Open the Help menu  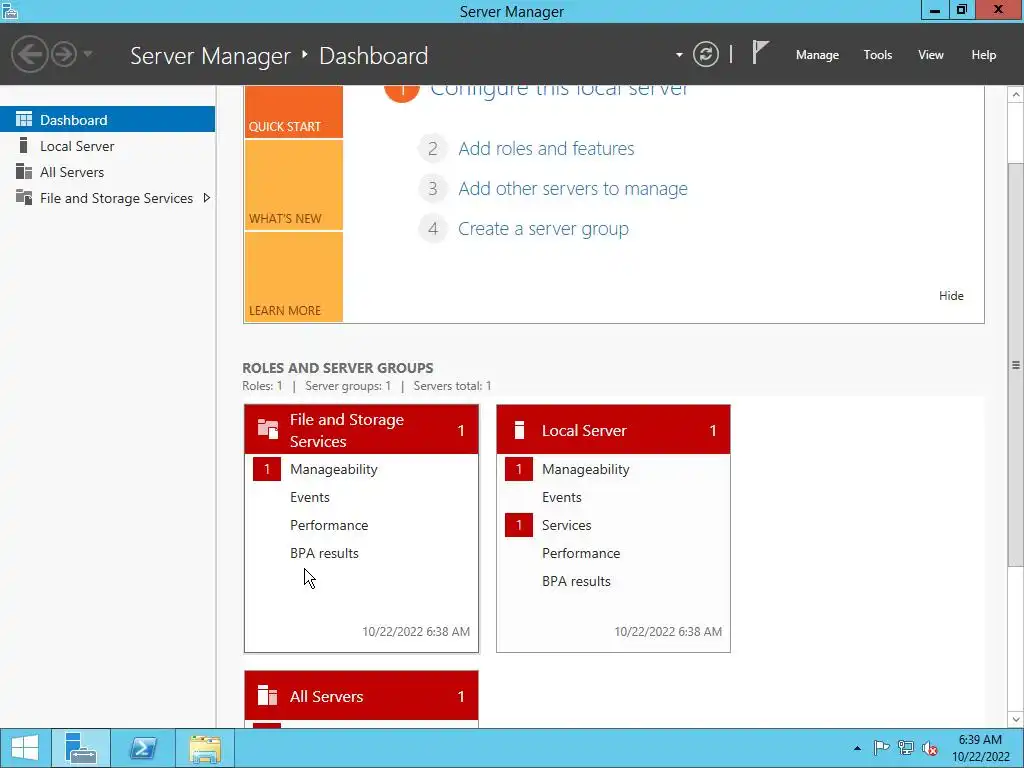pyautogui.click(x=984, y=55)
